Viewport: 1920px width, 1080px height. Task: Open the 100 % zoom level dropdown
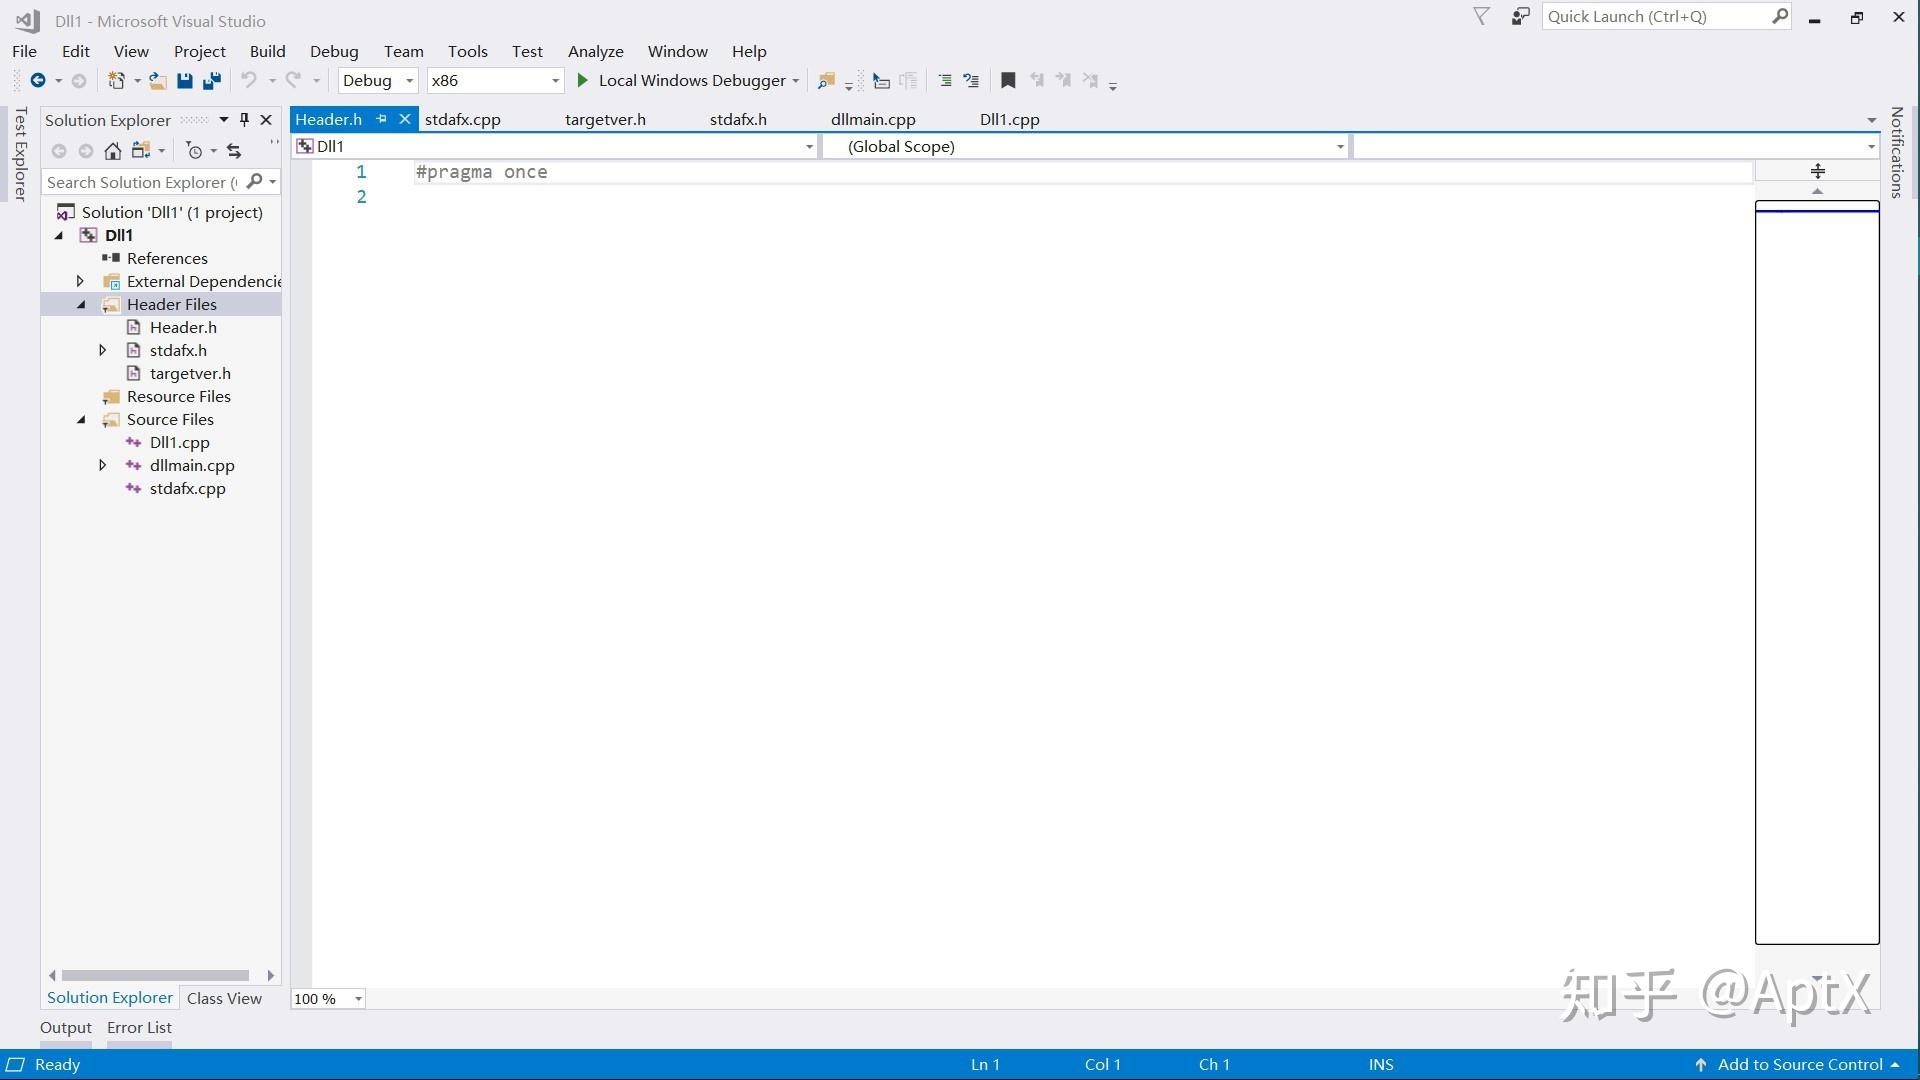click(328, 998)
